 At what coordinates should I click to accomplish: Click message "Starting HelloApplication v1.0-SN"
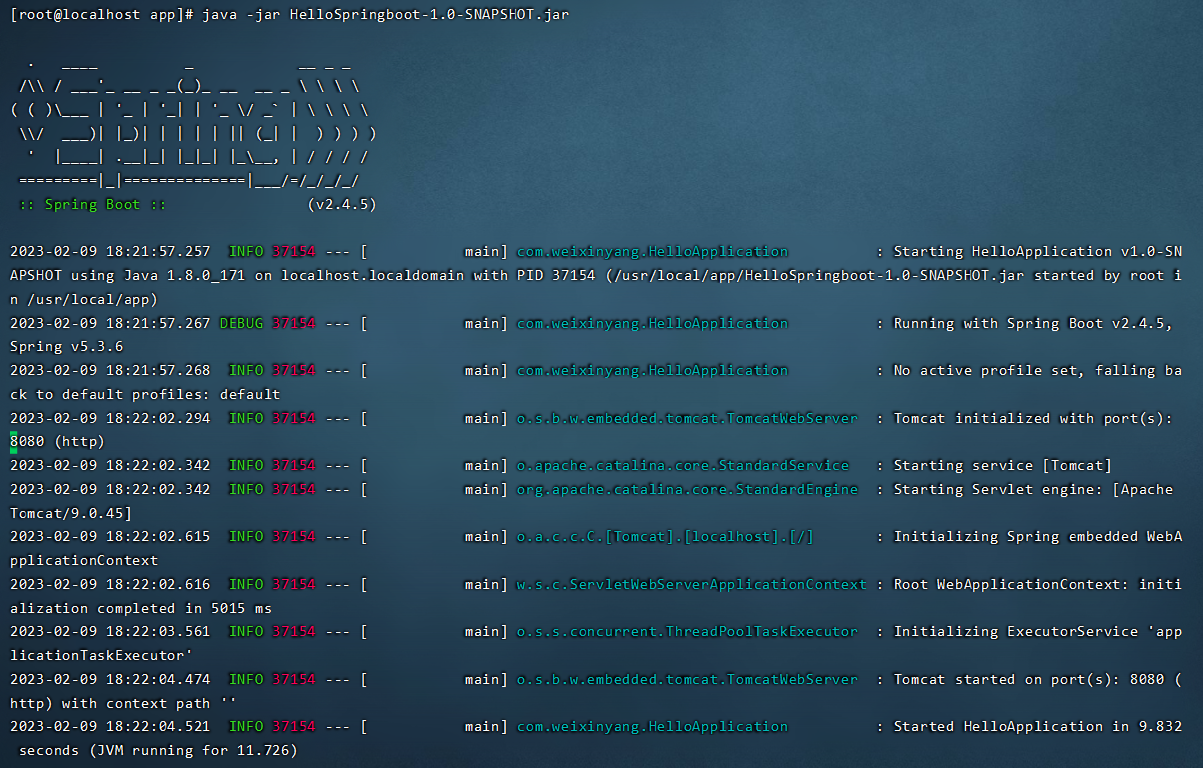click(1037, 251)
